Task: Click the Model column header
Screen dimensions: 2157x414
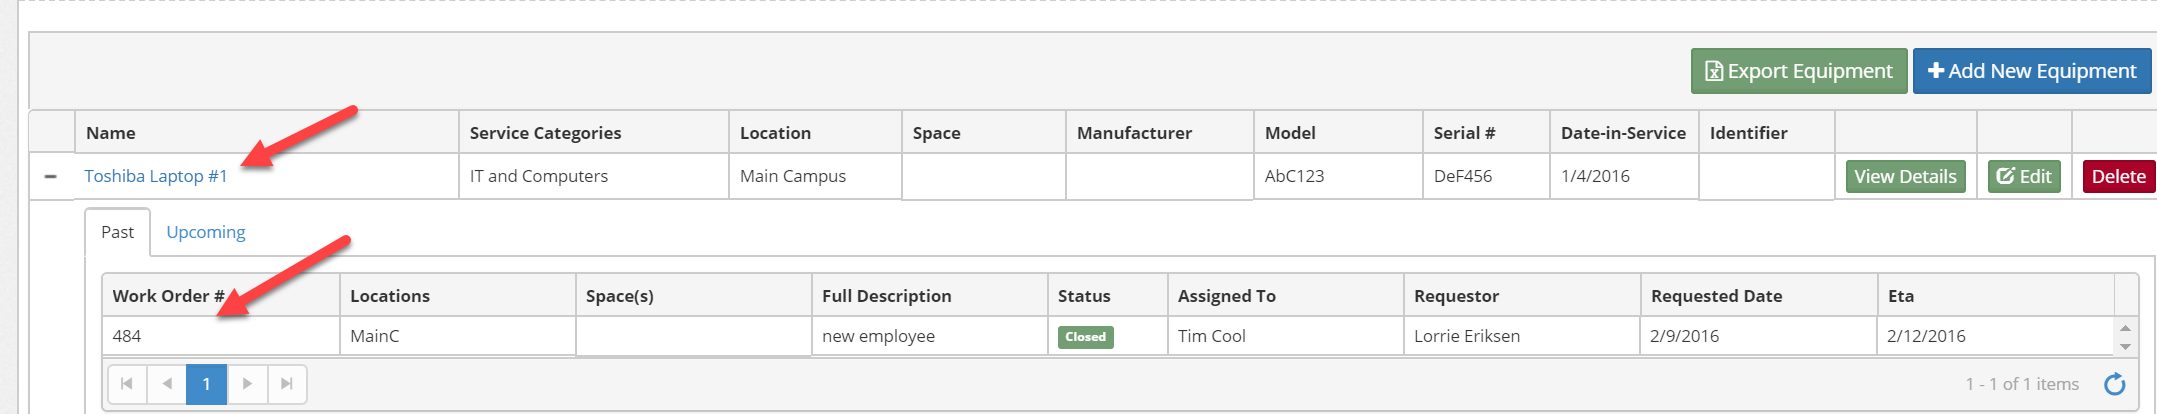Action: tap(1338, 133)
